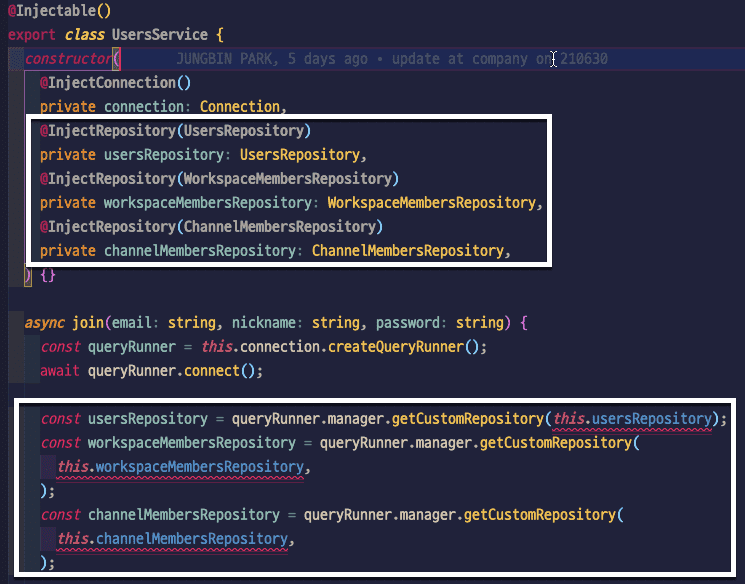Click underlined this.workspaceMembersRepository argument
The width and height of the screenshot is (745, 584).
[180, 467]
